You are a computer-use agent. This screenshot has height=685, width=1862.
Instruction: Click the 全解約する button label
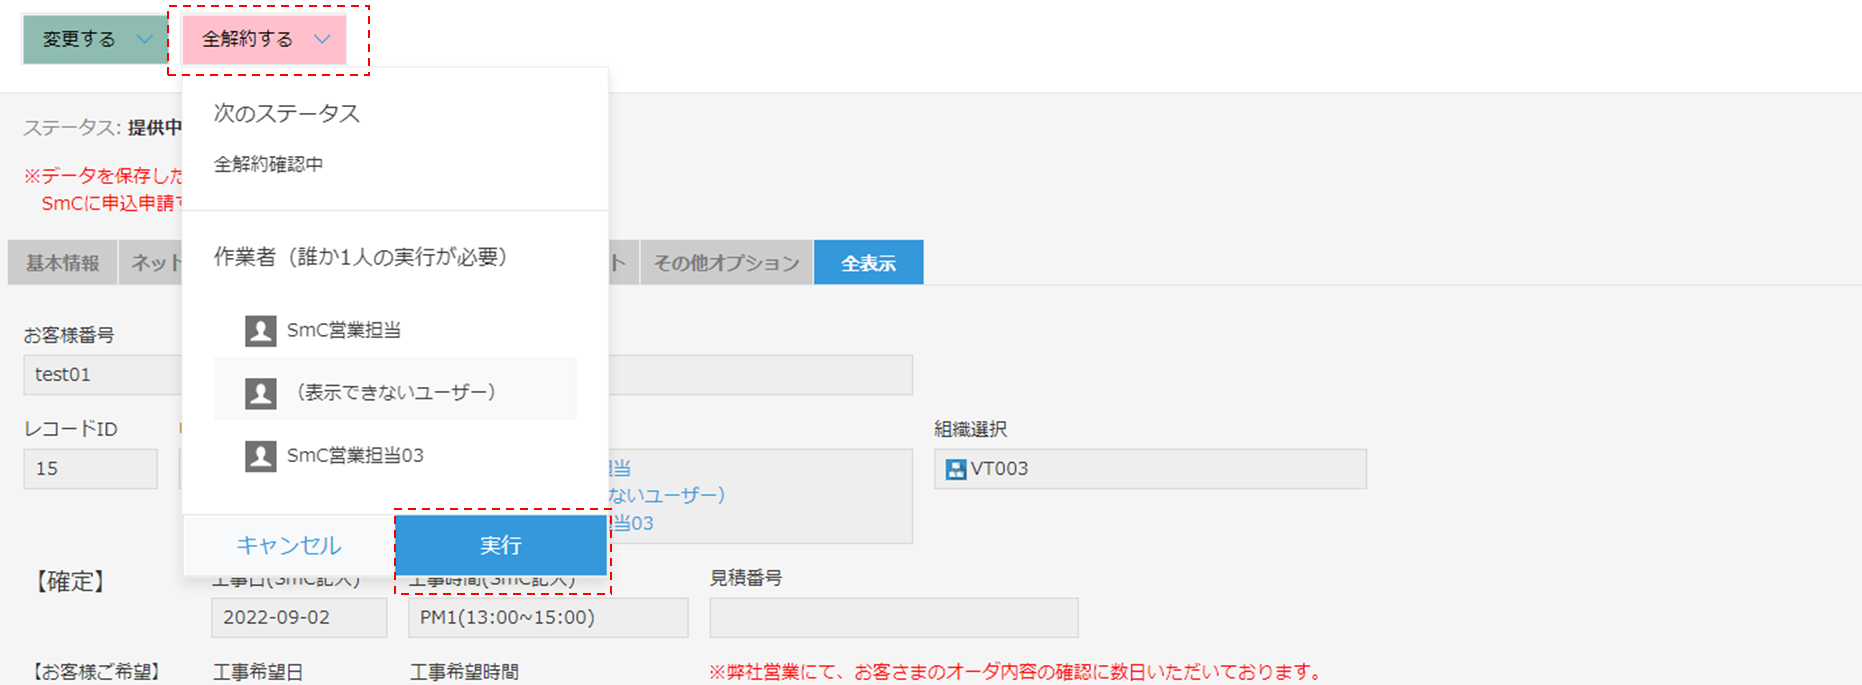tap(247, 39)
